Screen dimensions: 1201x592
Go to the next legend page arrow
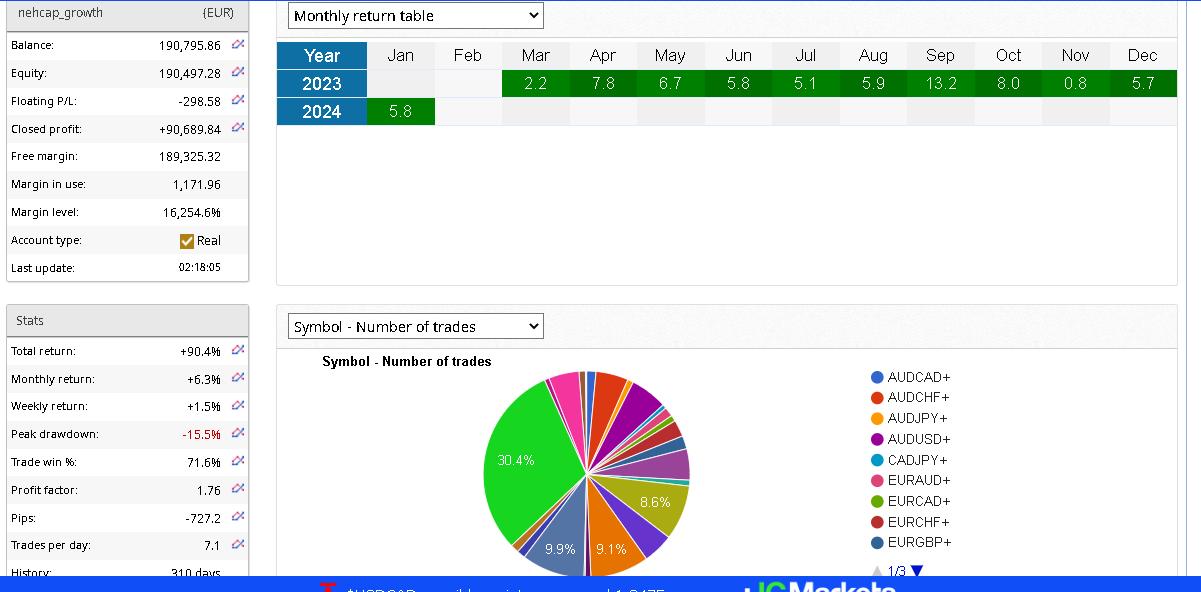tap(917, 572)
